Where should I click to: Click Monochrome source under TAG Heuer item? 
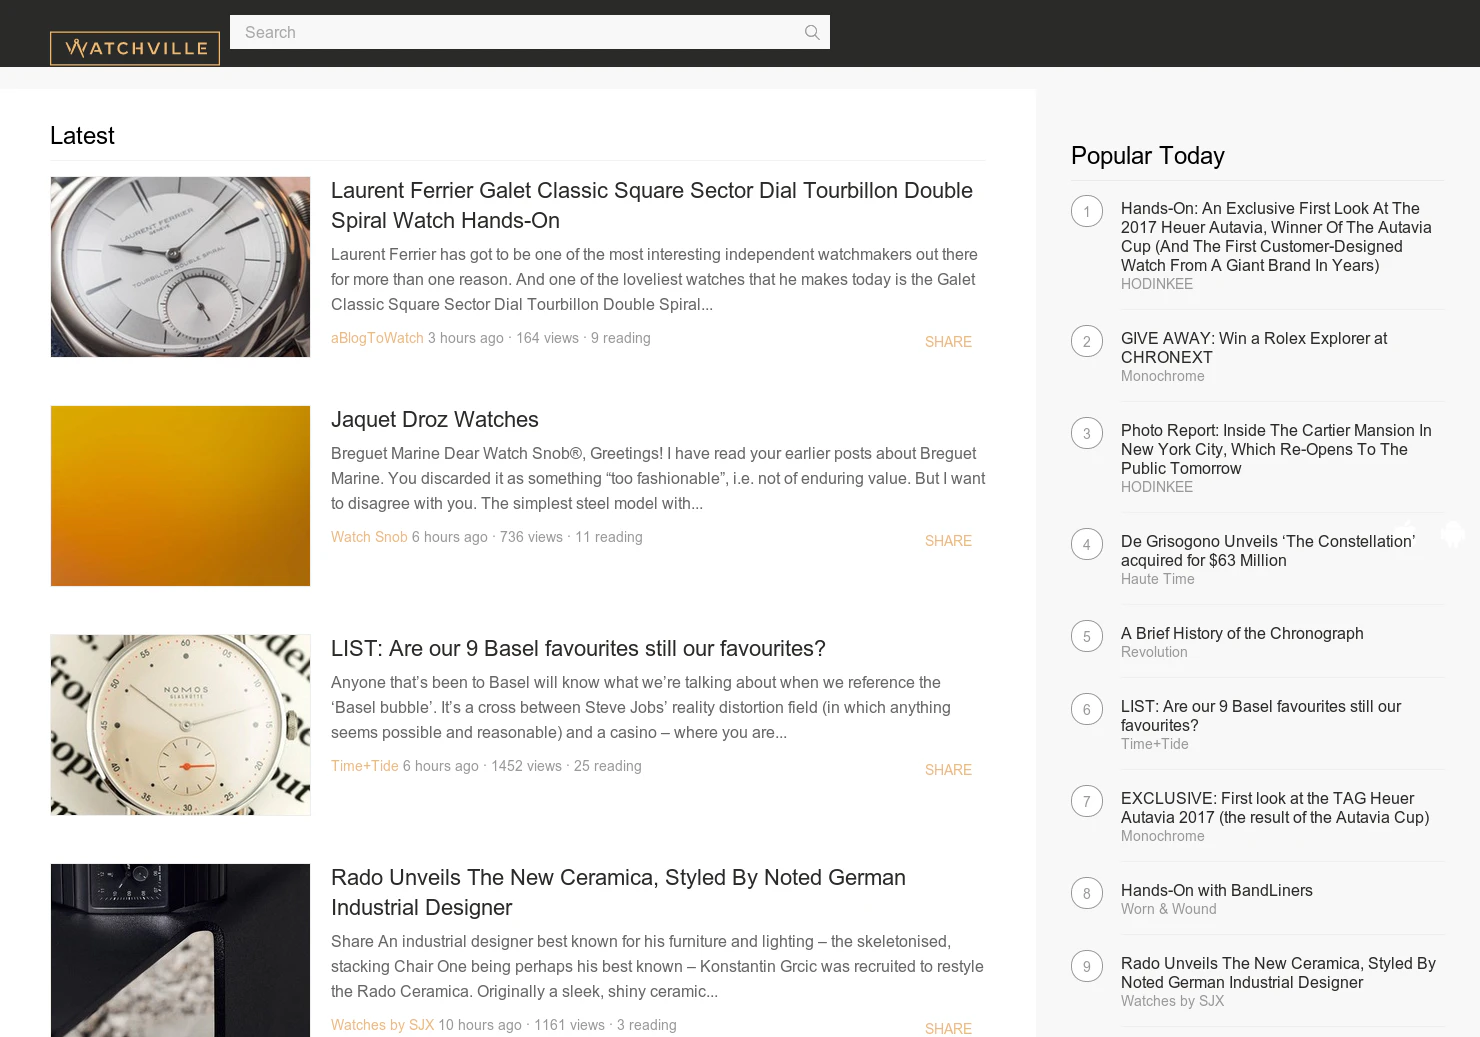[1163, 836]
